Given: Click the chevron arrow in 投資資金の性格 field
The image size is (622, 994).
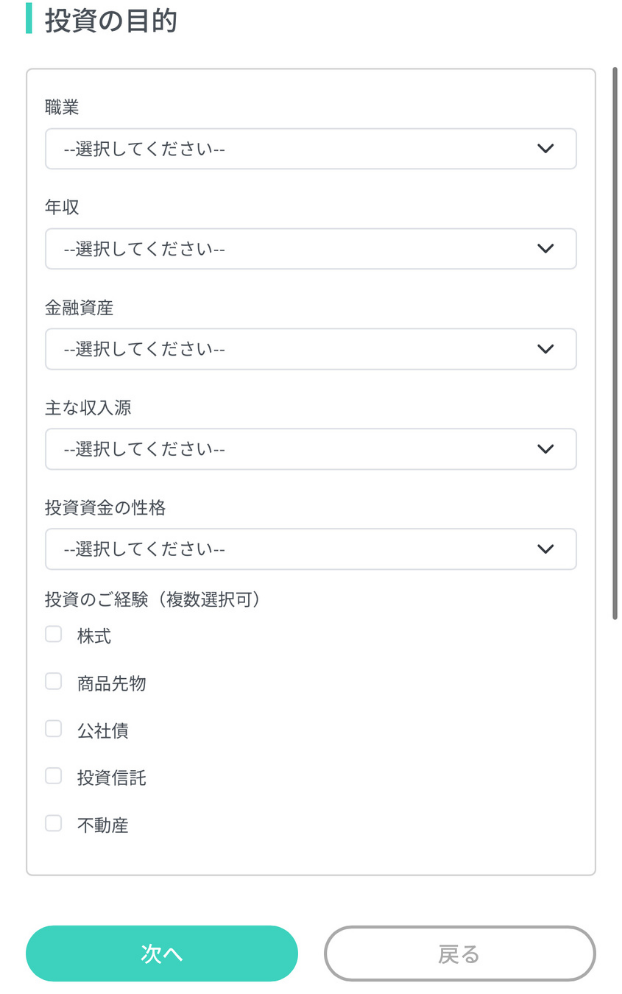Looking at the screenshot, I should [x=545, y=549].
